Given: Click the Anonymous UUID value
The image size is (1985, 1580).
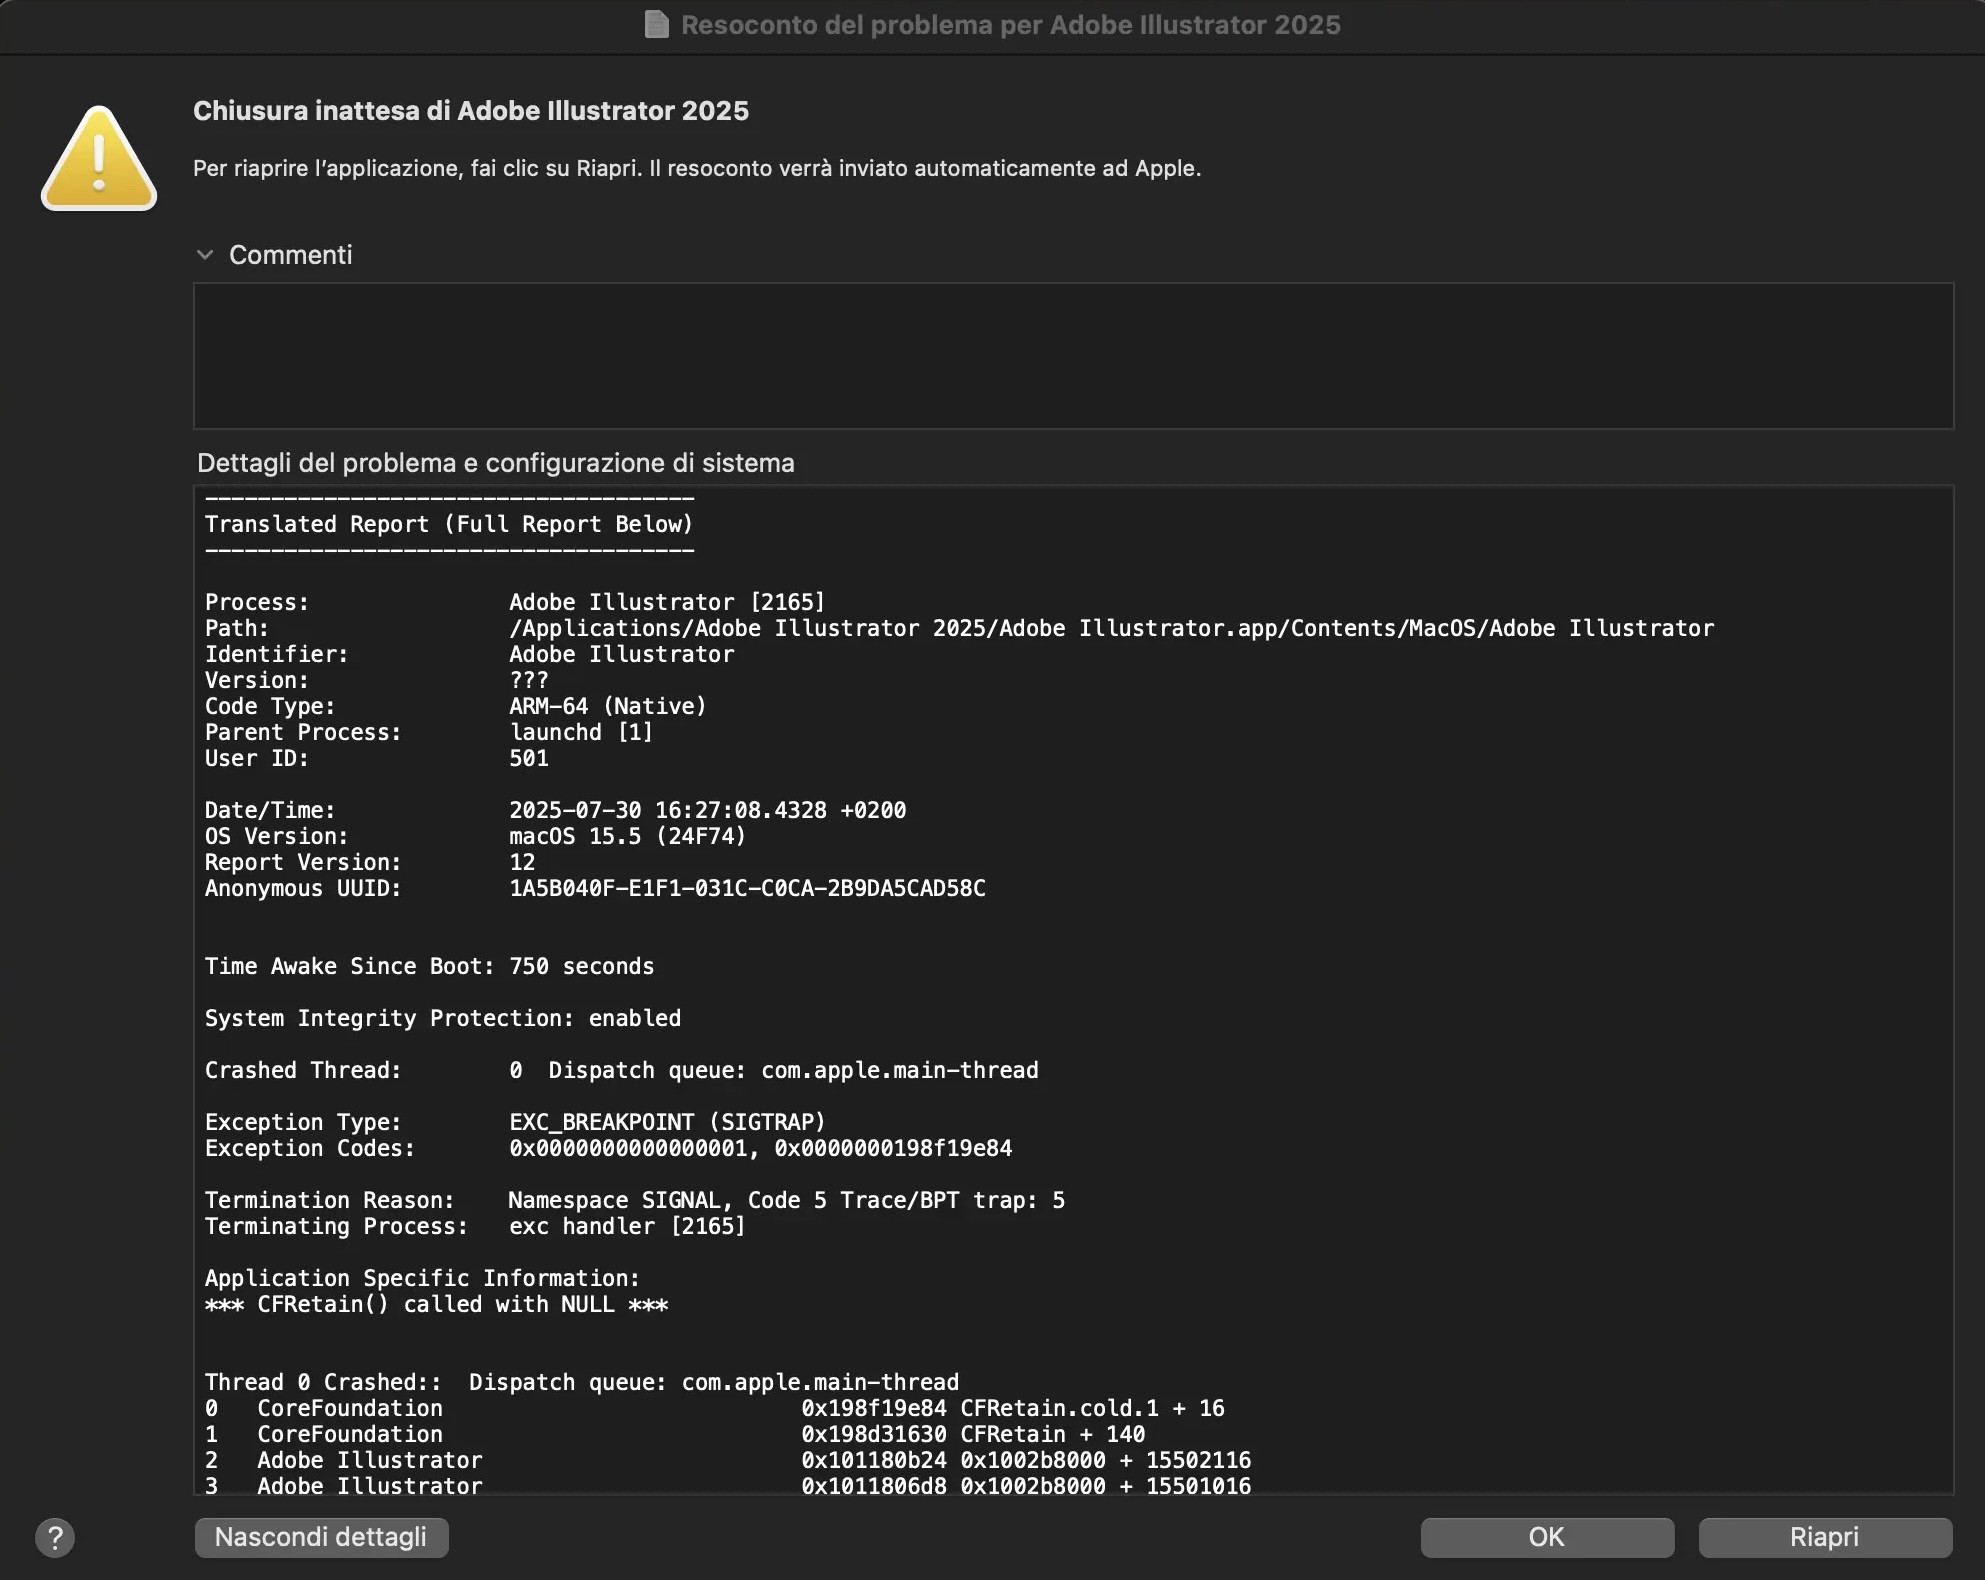Looking at the screenshot, I should (747, 888).
